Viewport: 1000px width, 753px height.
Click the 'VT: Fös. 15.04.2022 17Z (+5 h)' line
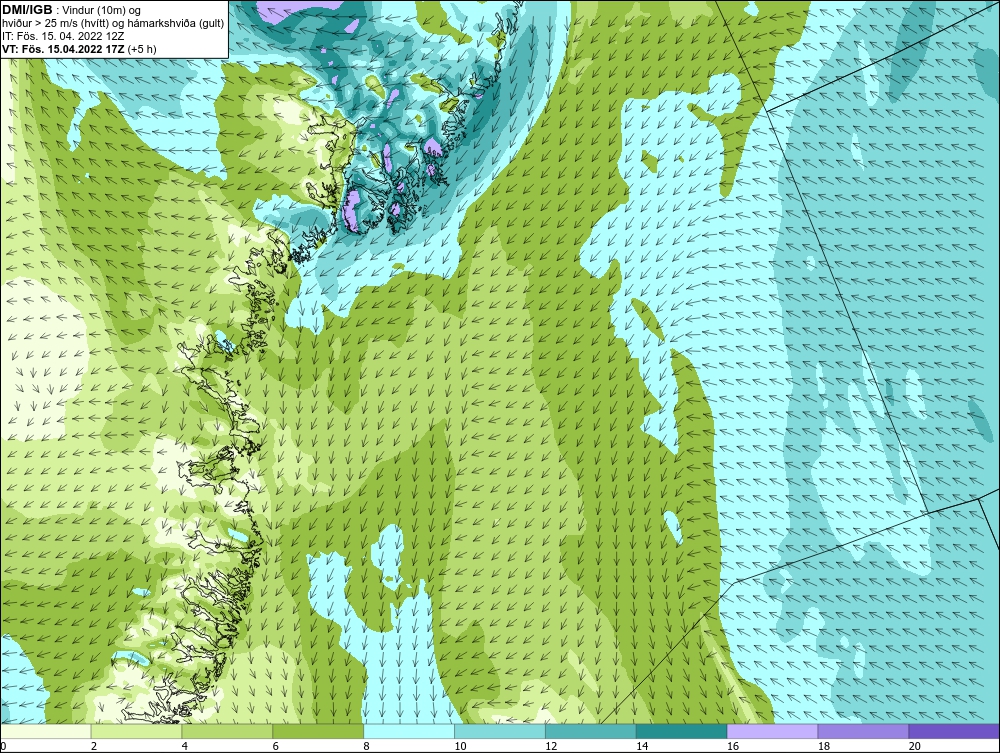tap(80, 48)
